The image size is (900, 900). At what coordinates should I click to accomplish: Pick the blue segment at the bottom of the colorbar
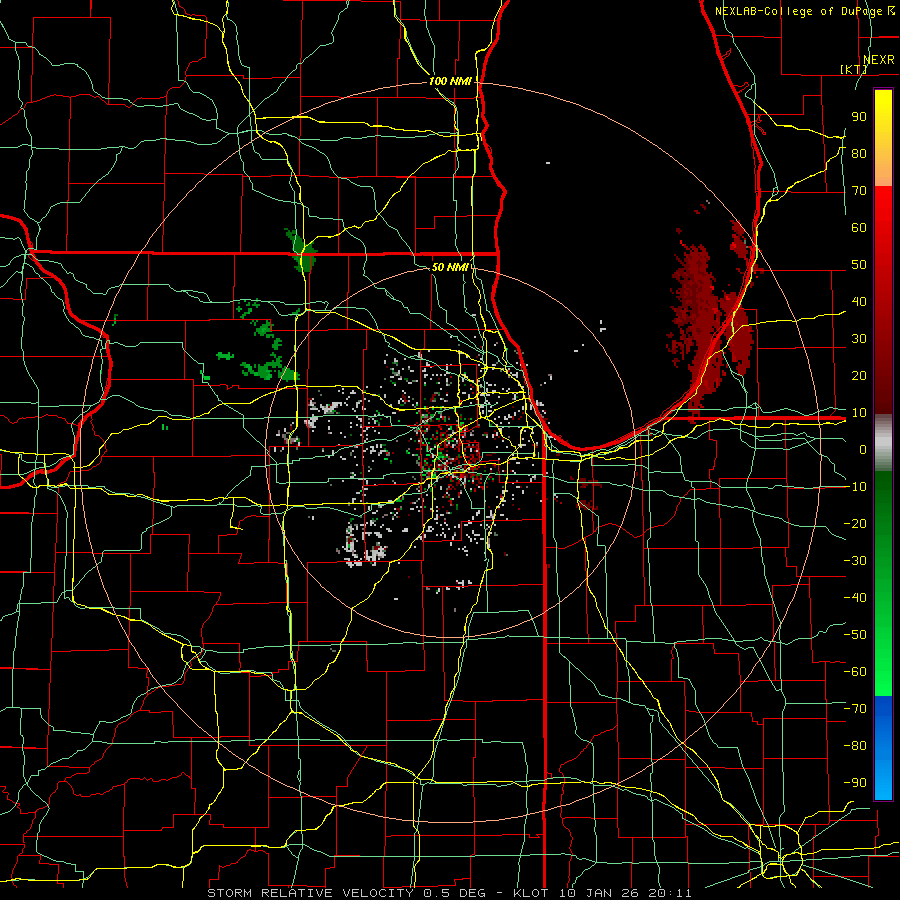pyautogui.click(x=883, y=747)
